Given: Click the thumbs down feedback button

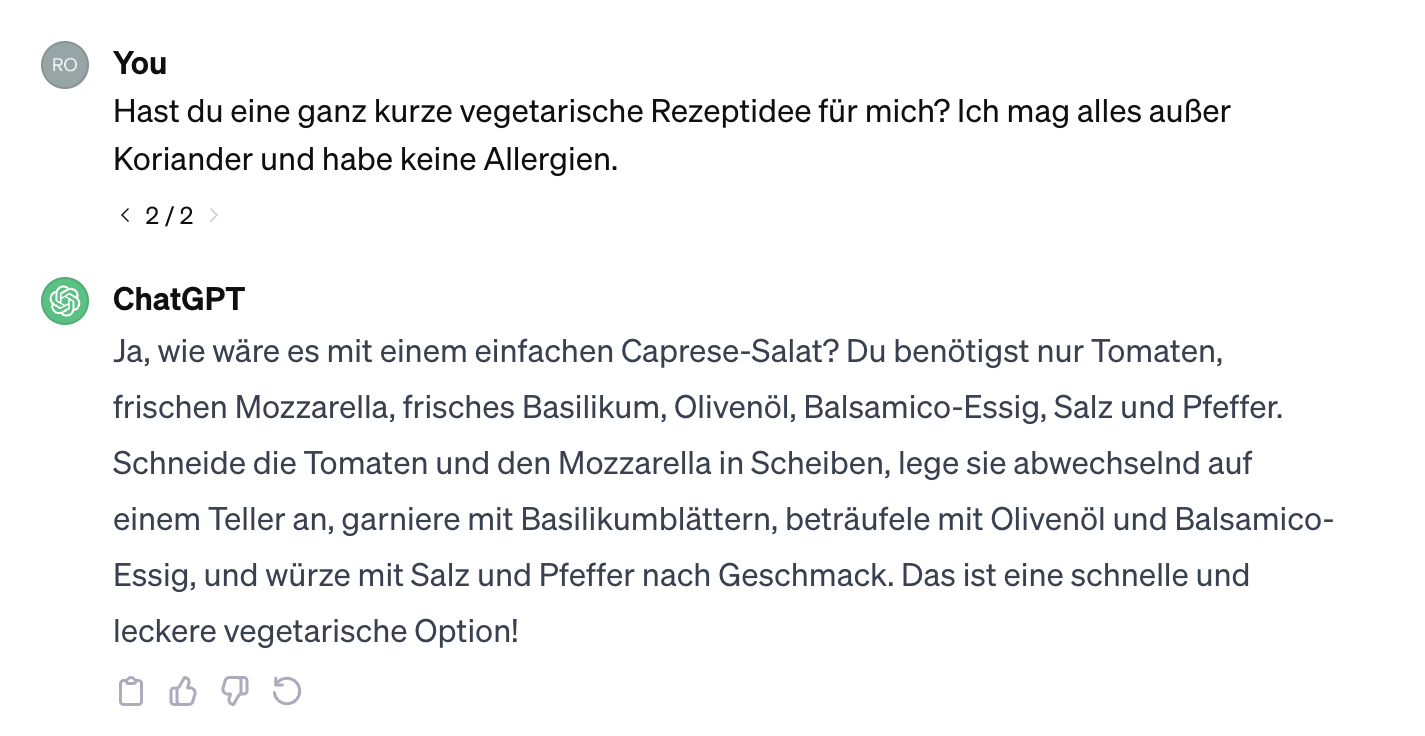Looking at the screenshot, I should point(234,690).
